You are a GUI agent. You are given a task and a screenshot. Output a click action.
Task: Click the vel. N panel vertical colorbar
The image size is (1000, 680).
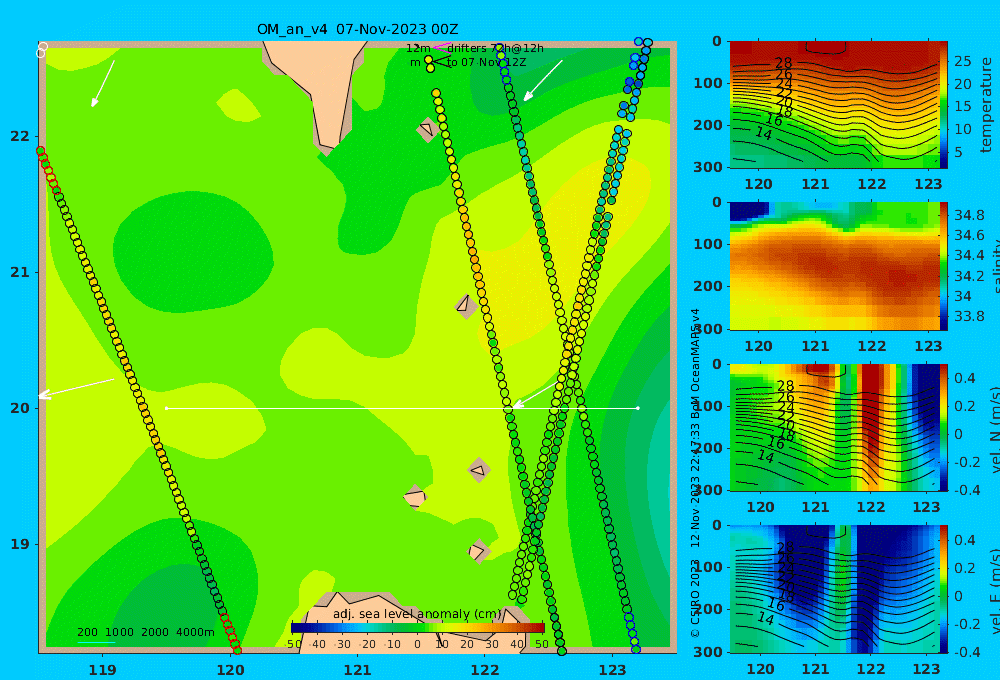[x=944, y=427]
